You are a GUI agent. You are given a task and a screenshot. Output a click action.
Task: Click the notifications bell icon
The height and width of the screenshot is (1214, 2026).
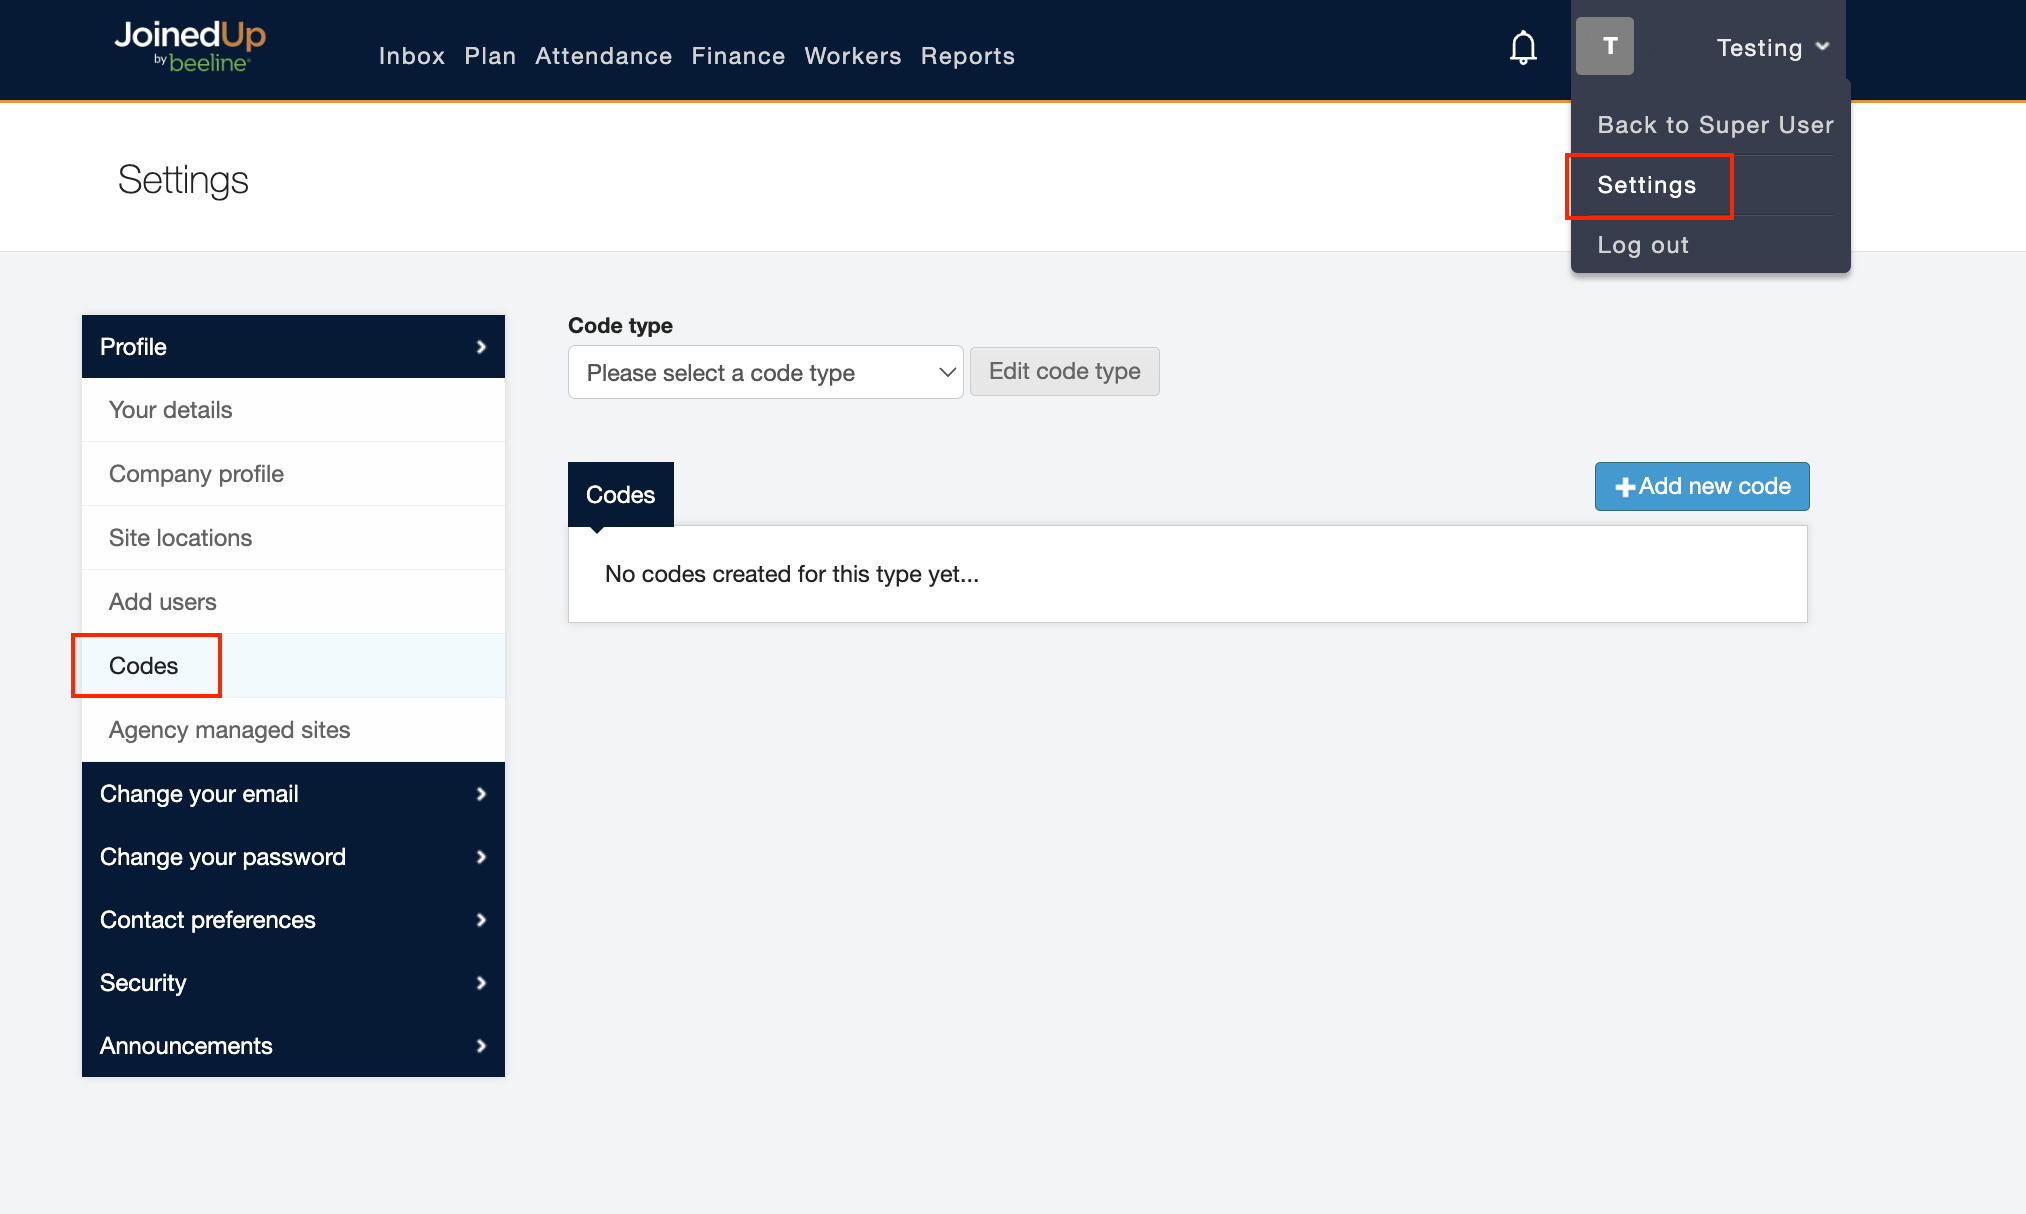pos(1522,47)
